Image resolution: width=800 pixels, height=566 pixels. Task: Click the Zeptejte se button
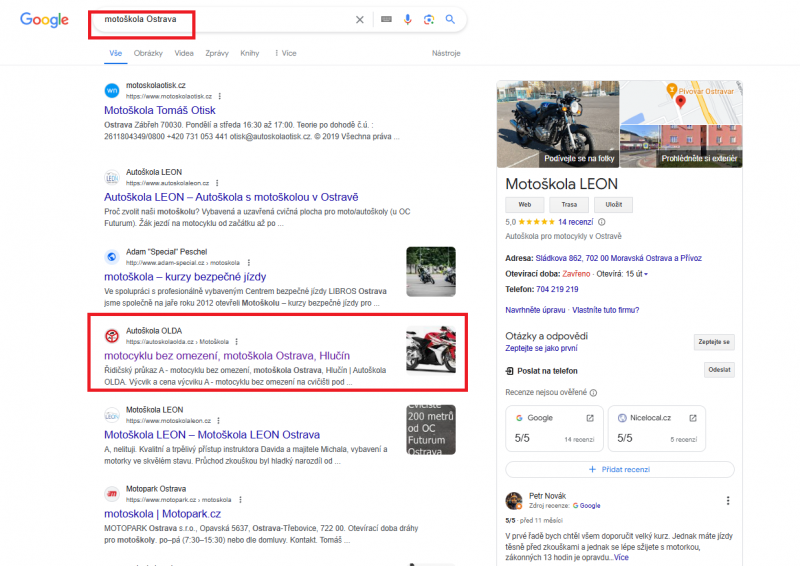pos(714,342)
